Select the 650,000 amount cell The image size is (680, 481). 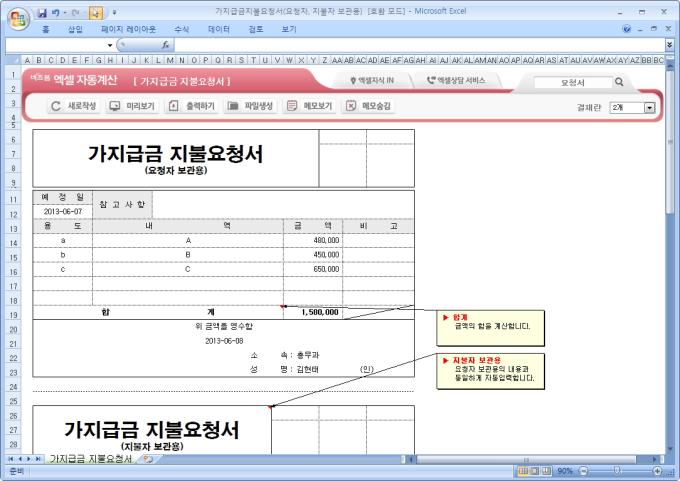[313, 269]
